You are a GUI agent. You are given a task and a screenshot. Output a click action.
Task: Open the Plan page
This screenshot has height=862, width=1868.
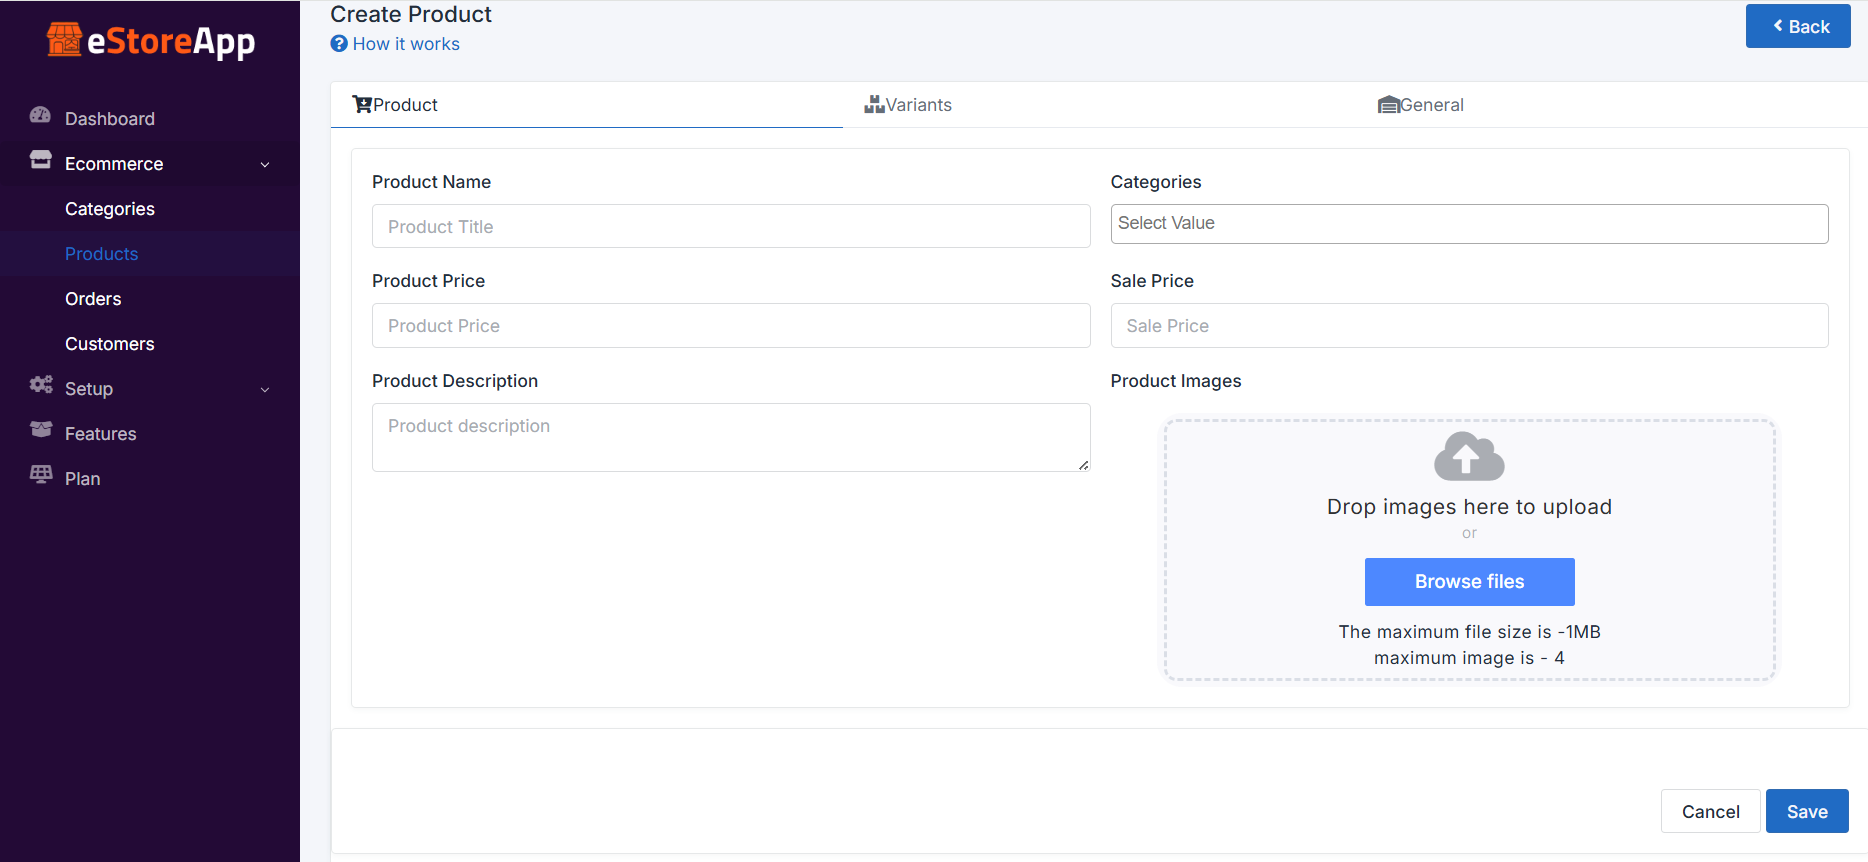point(83,479)
